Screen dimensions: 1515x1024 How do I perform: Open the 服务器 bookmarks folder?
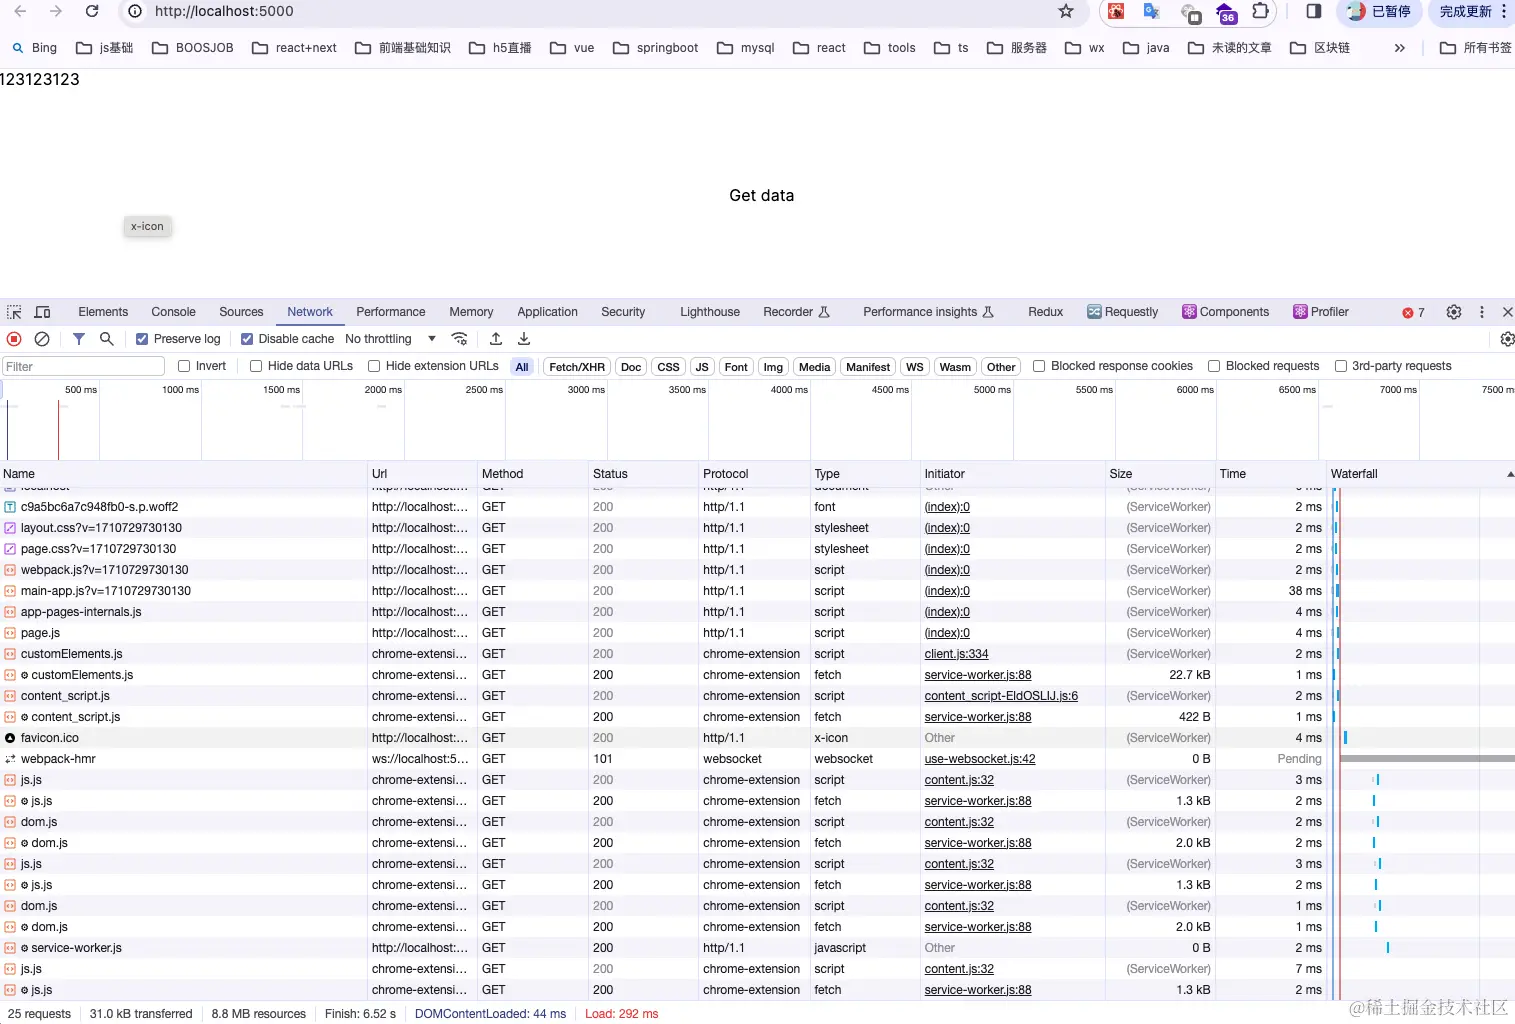pos(1016,48)
